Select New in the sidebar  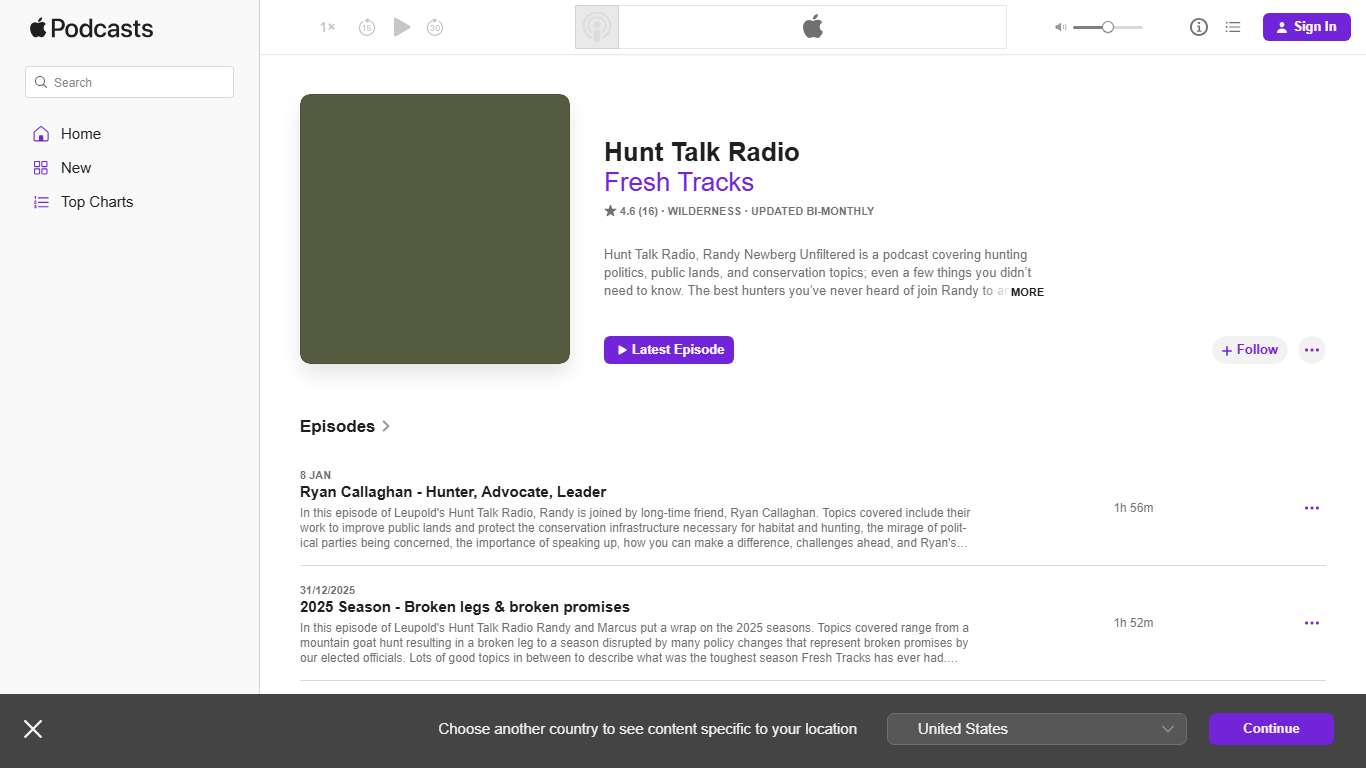(x=75, y=167)
